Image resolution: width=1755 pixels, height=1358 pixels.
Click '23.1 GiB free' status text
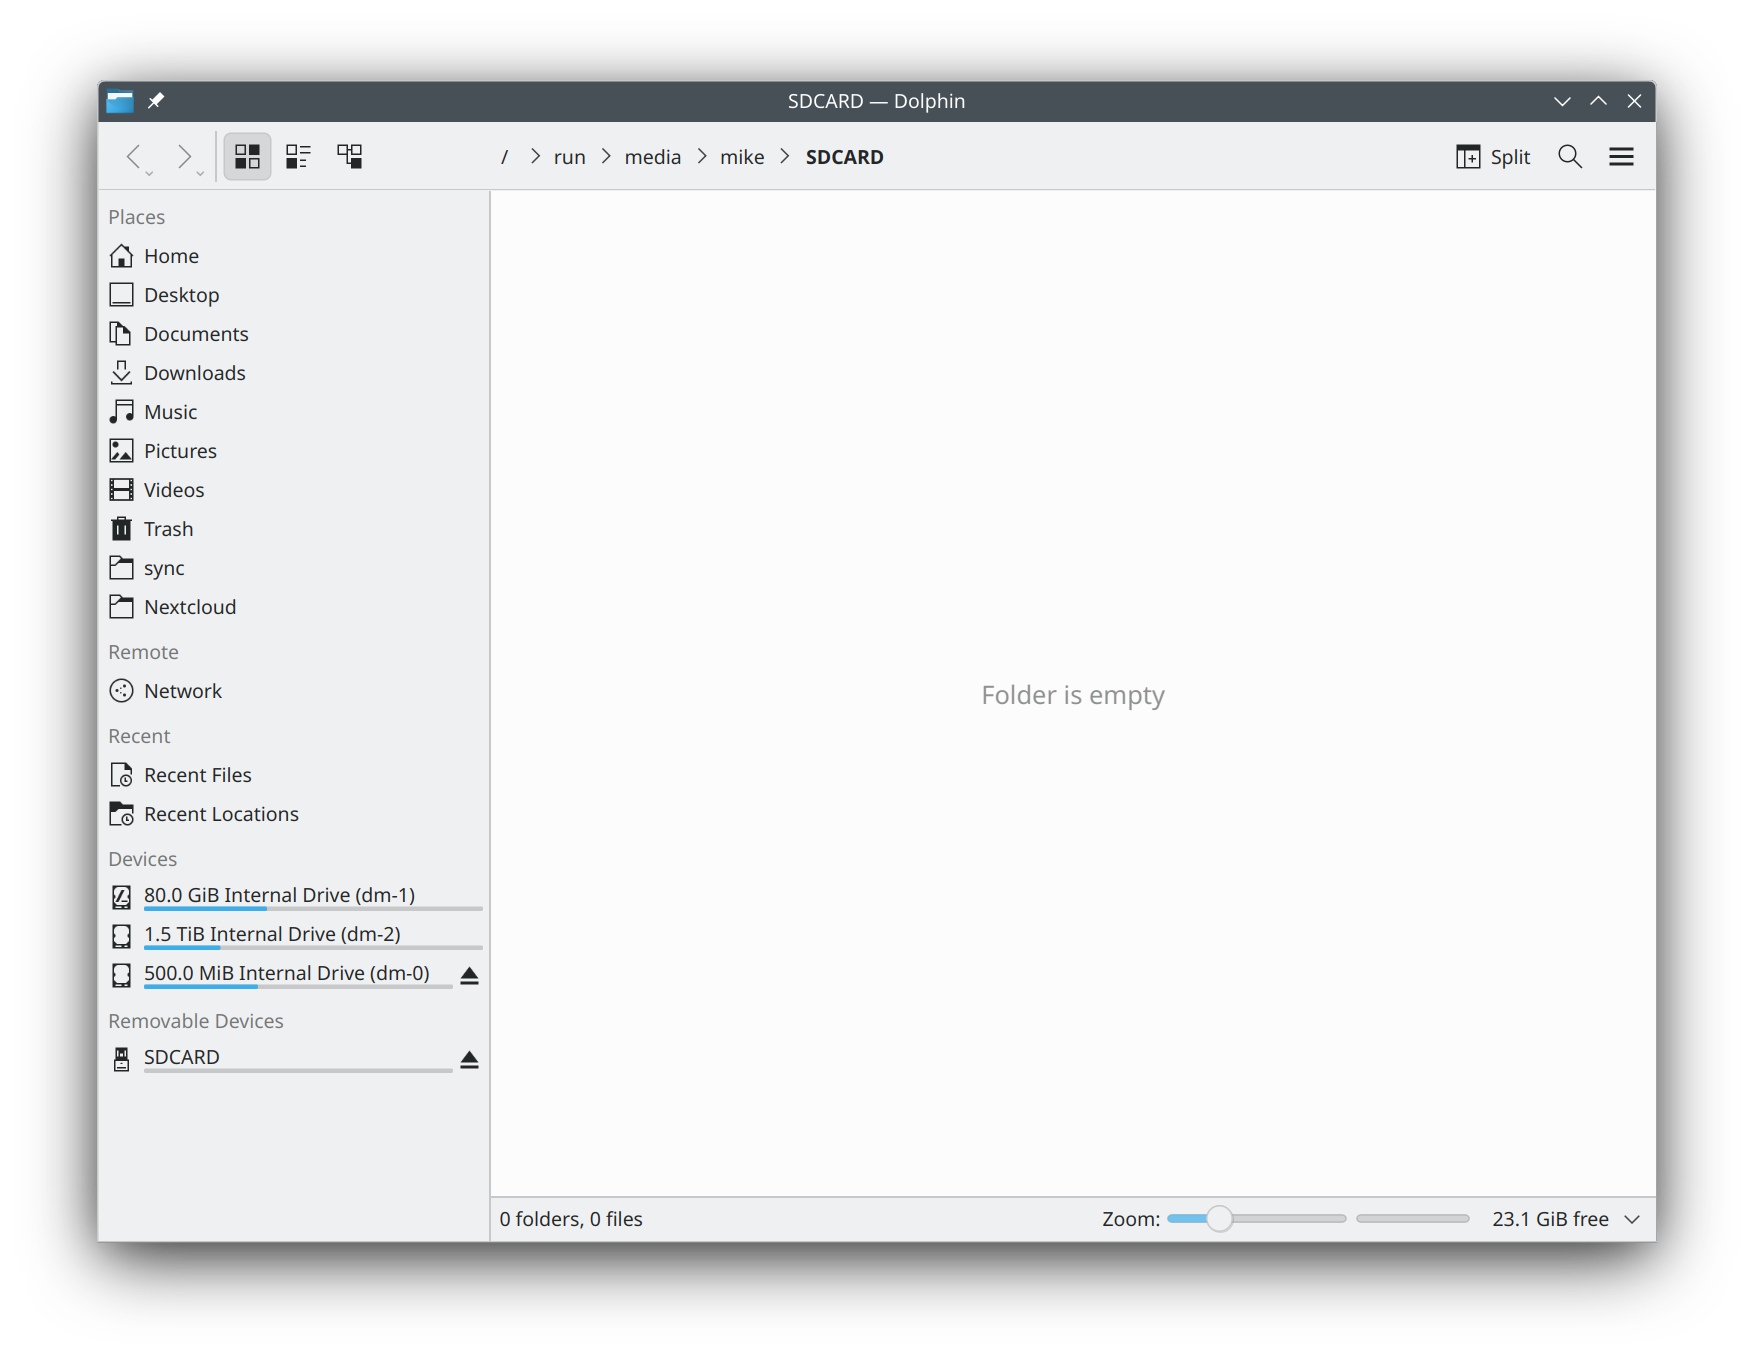[1550, 1219]
